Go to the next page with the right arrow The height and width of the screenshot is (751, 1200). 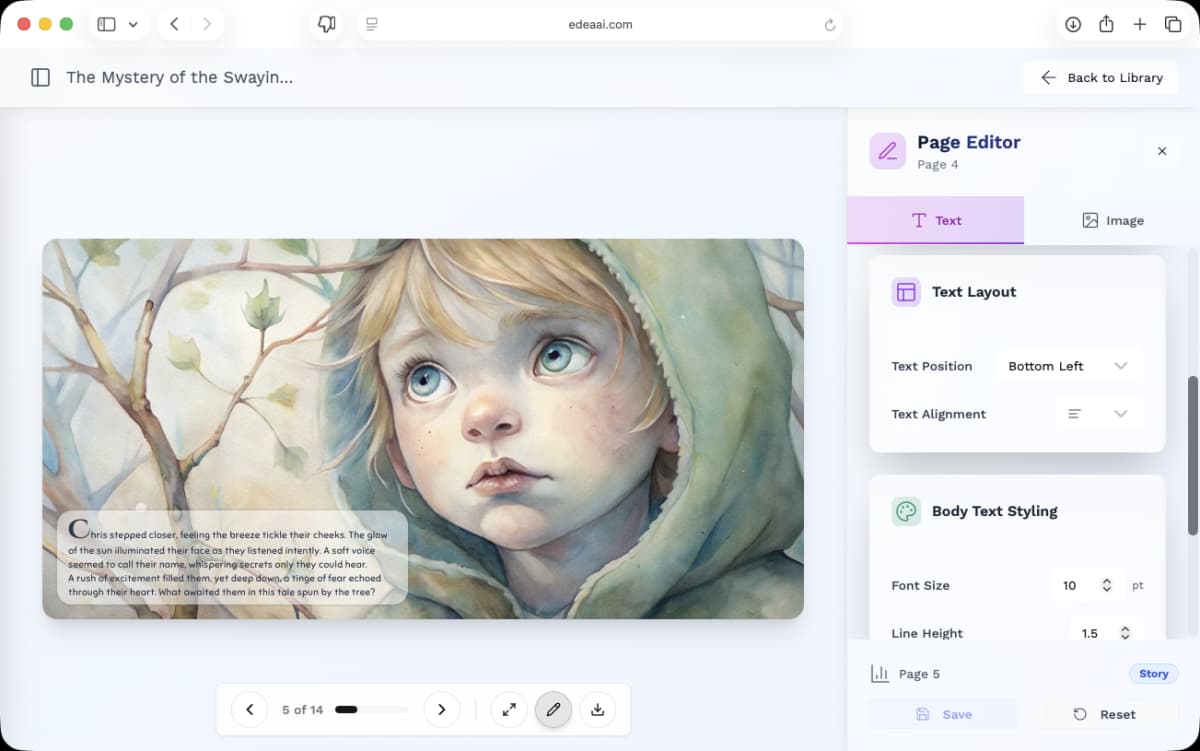tap(442, 709)
